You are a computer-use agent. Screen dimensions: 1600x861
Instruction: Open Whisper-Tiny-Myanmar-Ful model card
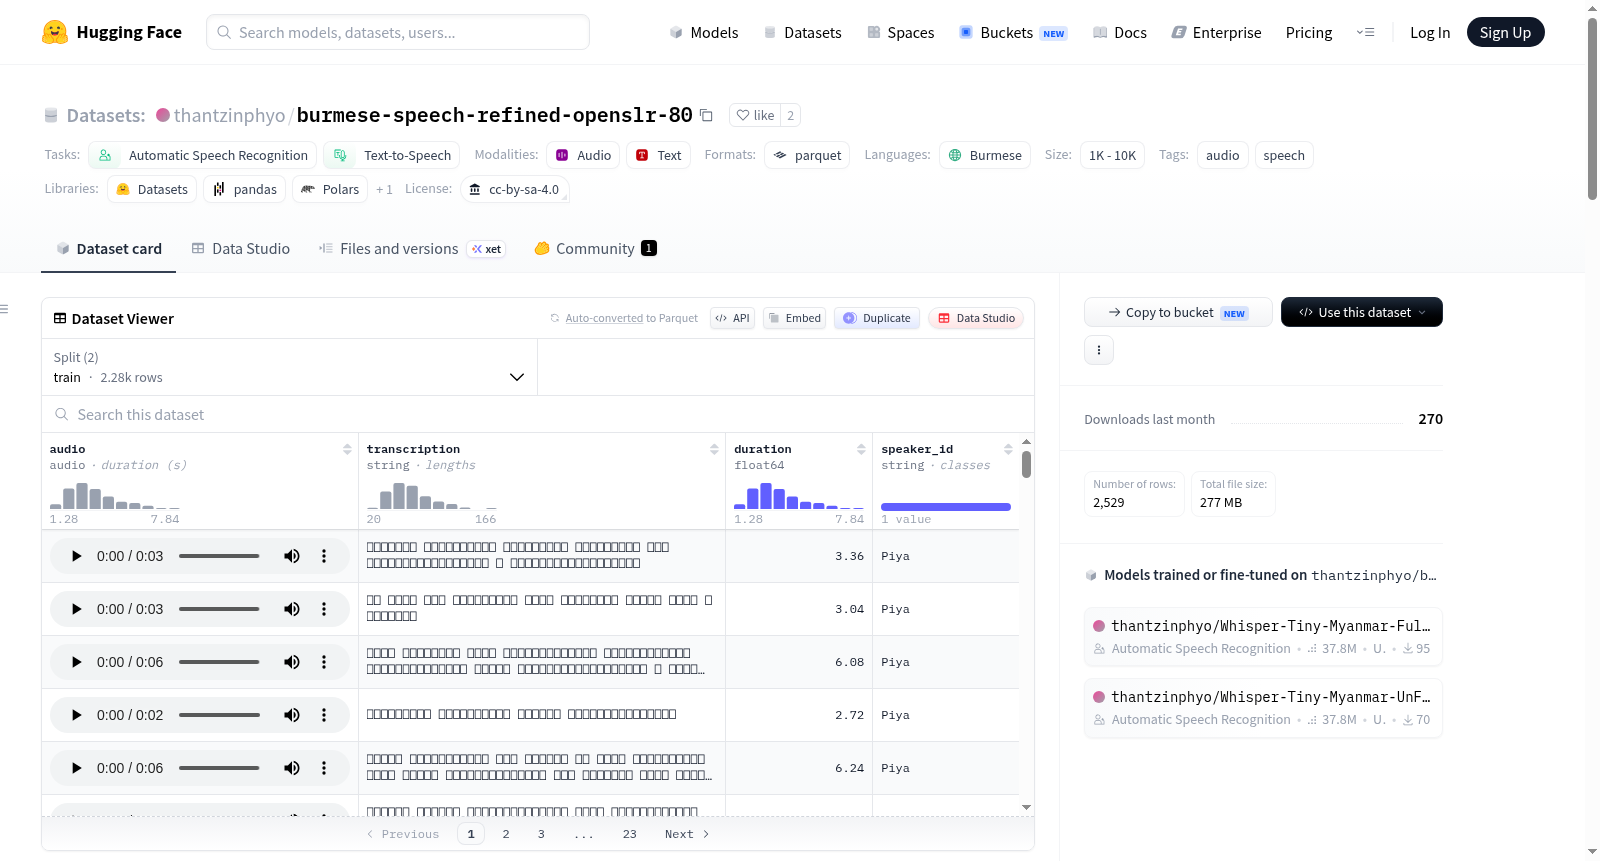click(x=1263, y=636)
